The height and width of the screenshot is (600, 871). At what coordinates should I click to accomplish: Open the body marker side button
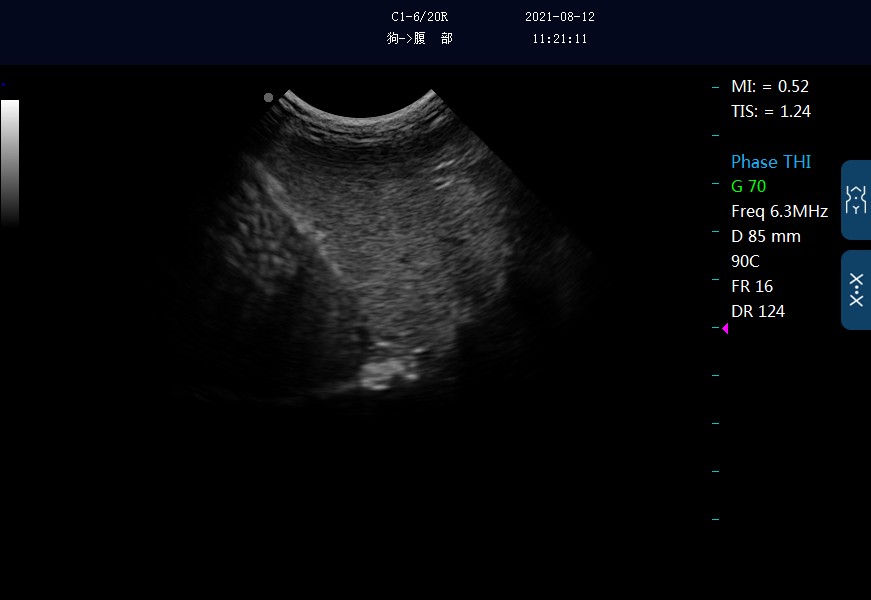tap(856, 200)
